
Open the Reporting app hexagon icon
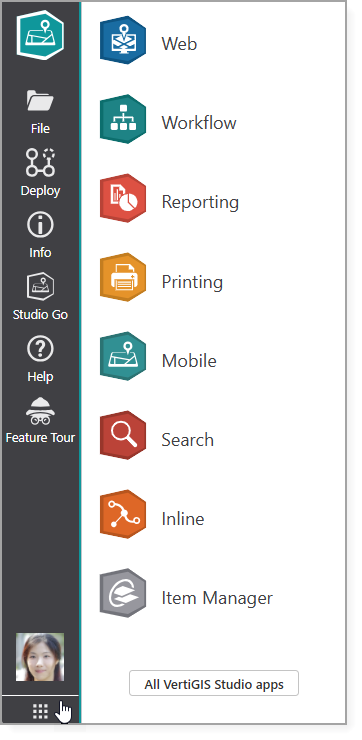click(123, 198)
